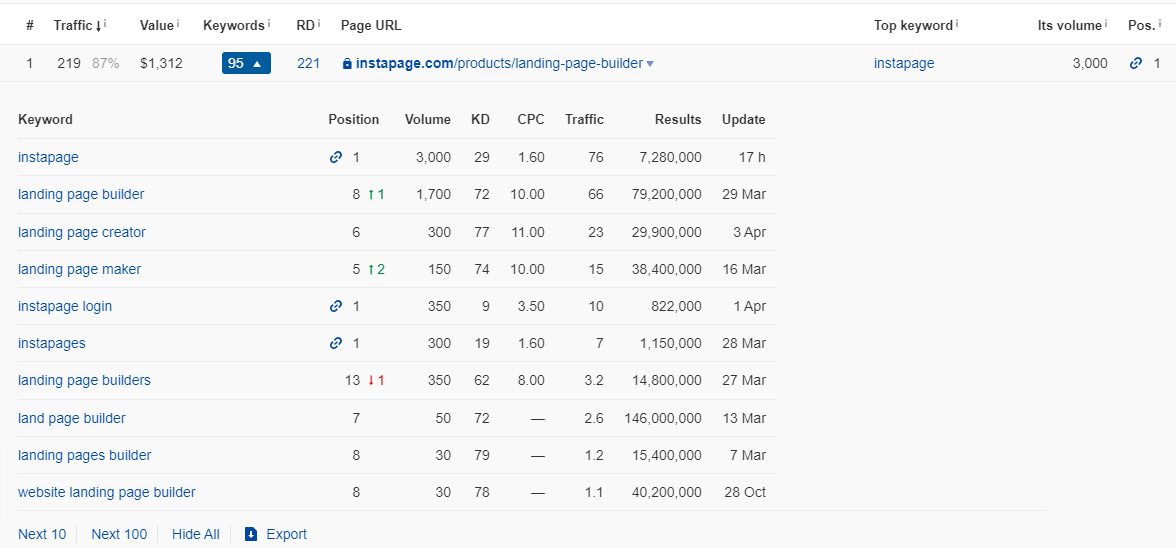Click the info icon beside Value header
The height and width of the screenshot is (548, 1176).
178,24
